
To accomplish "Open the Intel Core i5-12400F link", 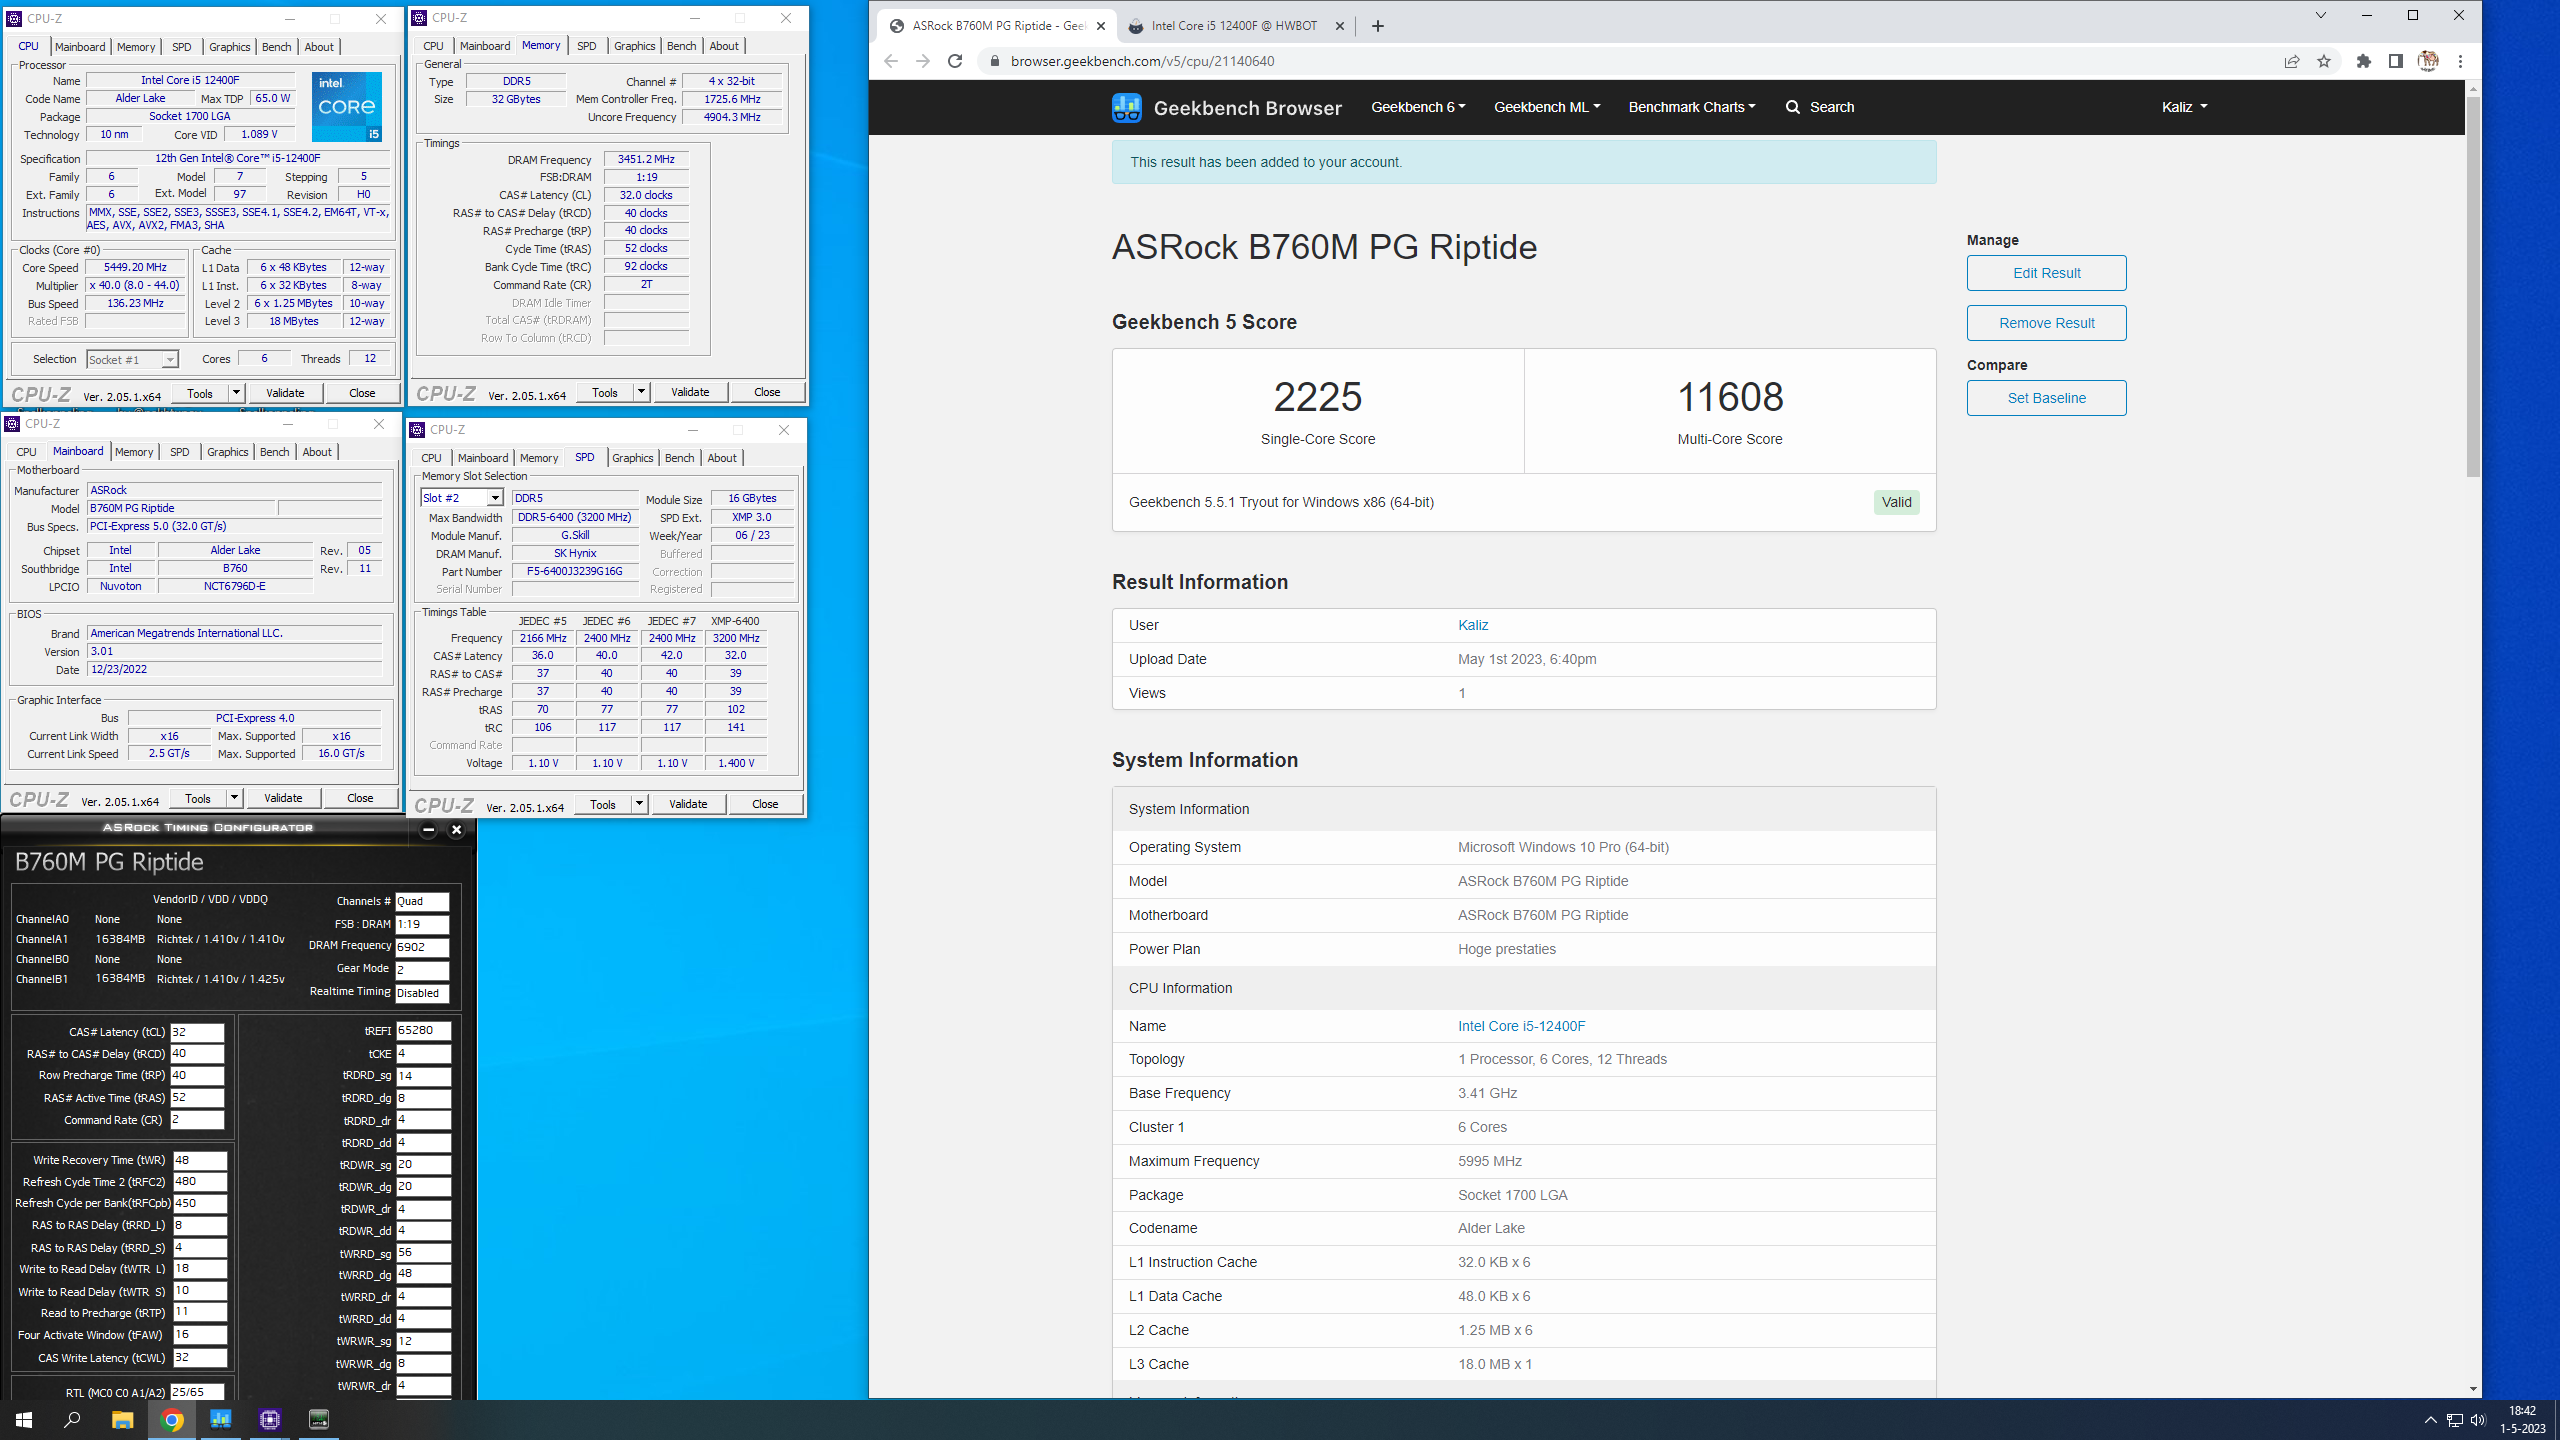I will pos(1521,1026).
